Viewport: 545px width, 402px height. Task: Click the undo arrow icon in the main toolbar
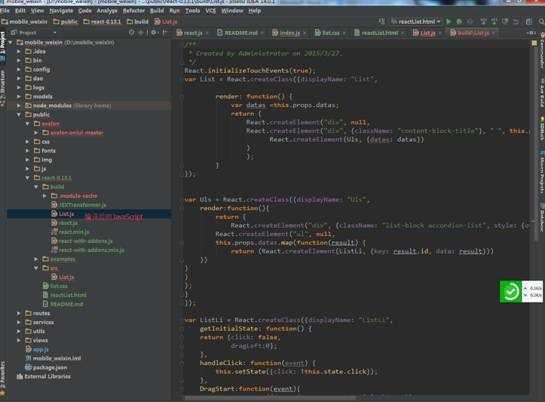[516, 22]
